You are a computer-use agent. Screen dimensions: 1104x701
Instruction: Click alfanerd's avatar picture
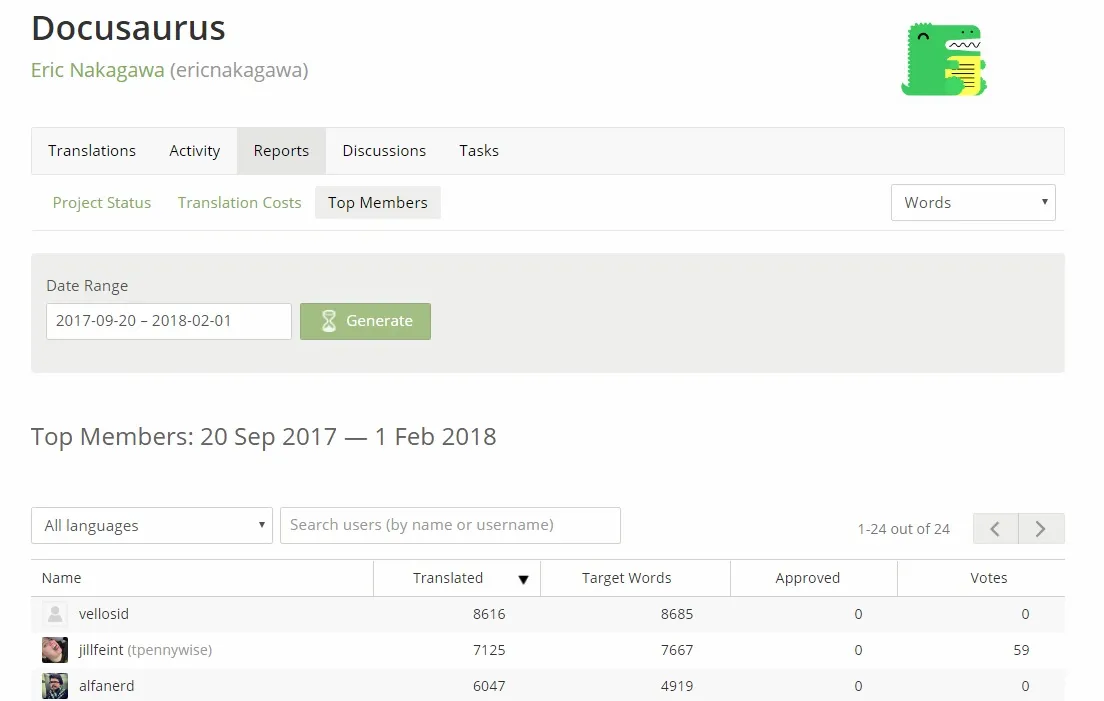pyautogui.click(x=55, y=686)
